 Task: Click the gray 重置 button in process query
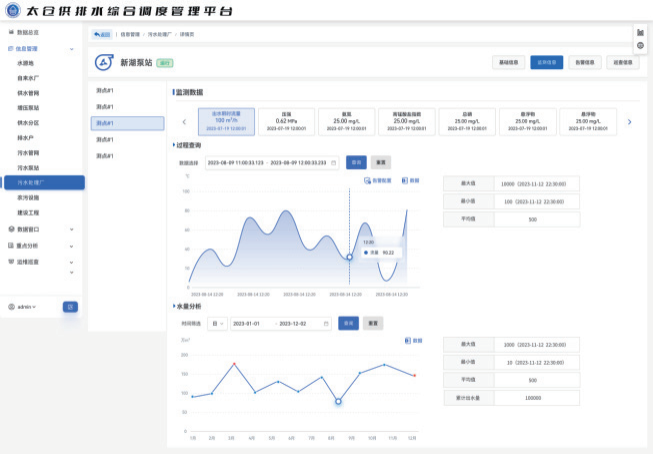coord(381,162)
